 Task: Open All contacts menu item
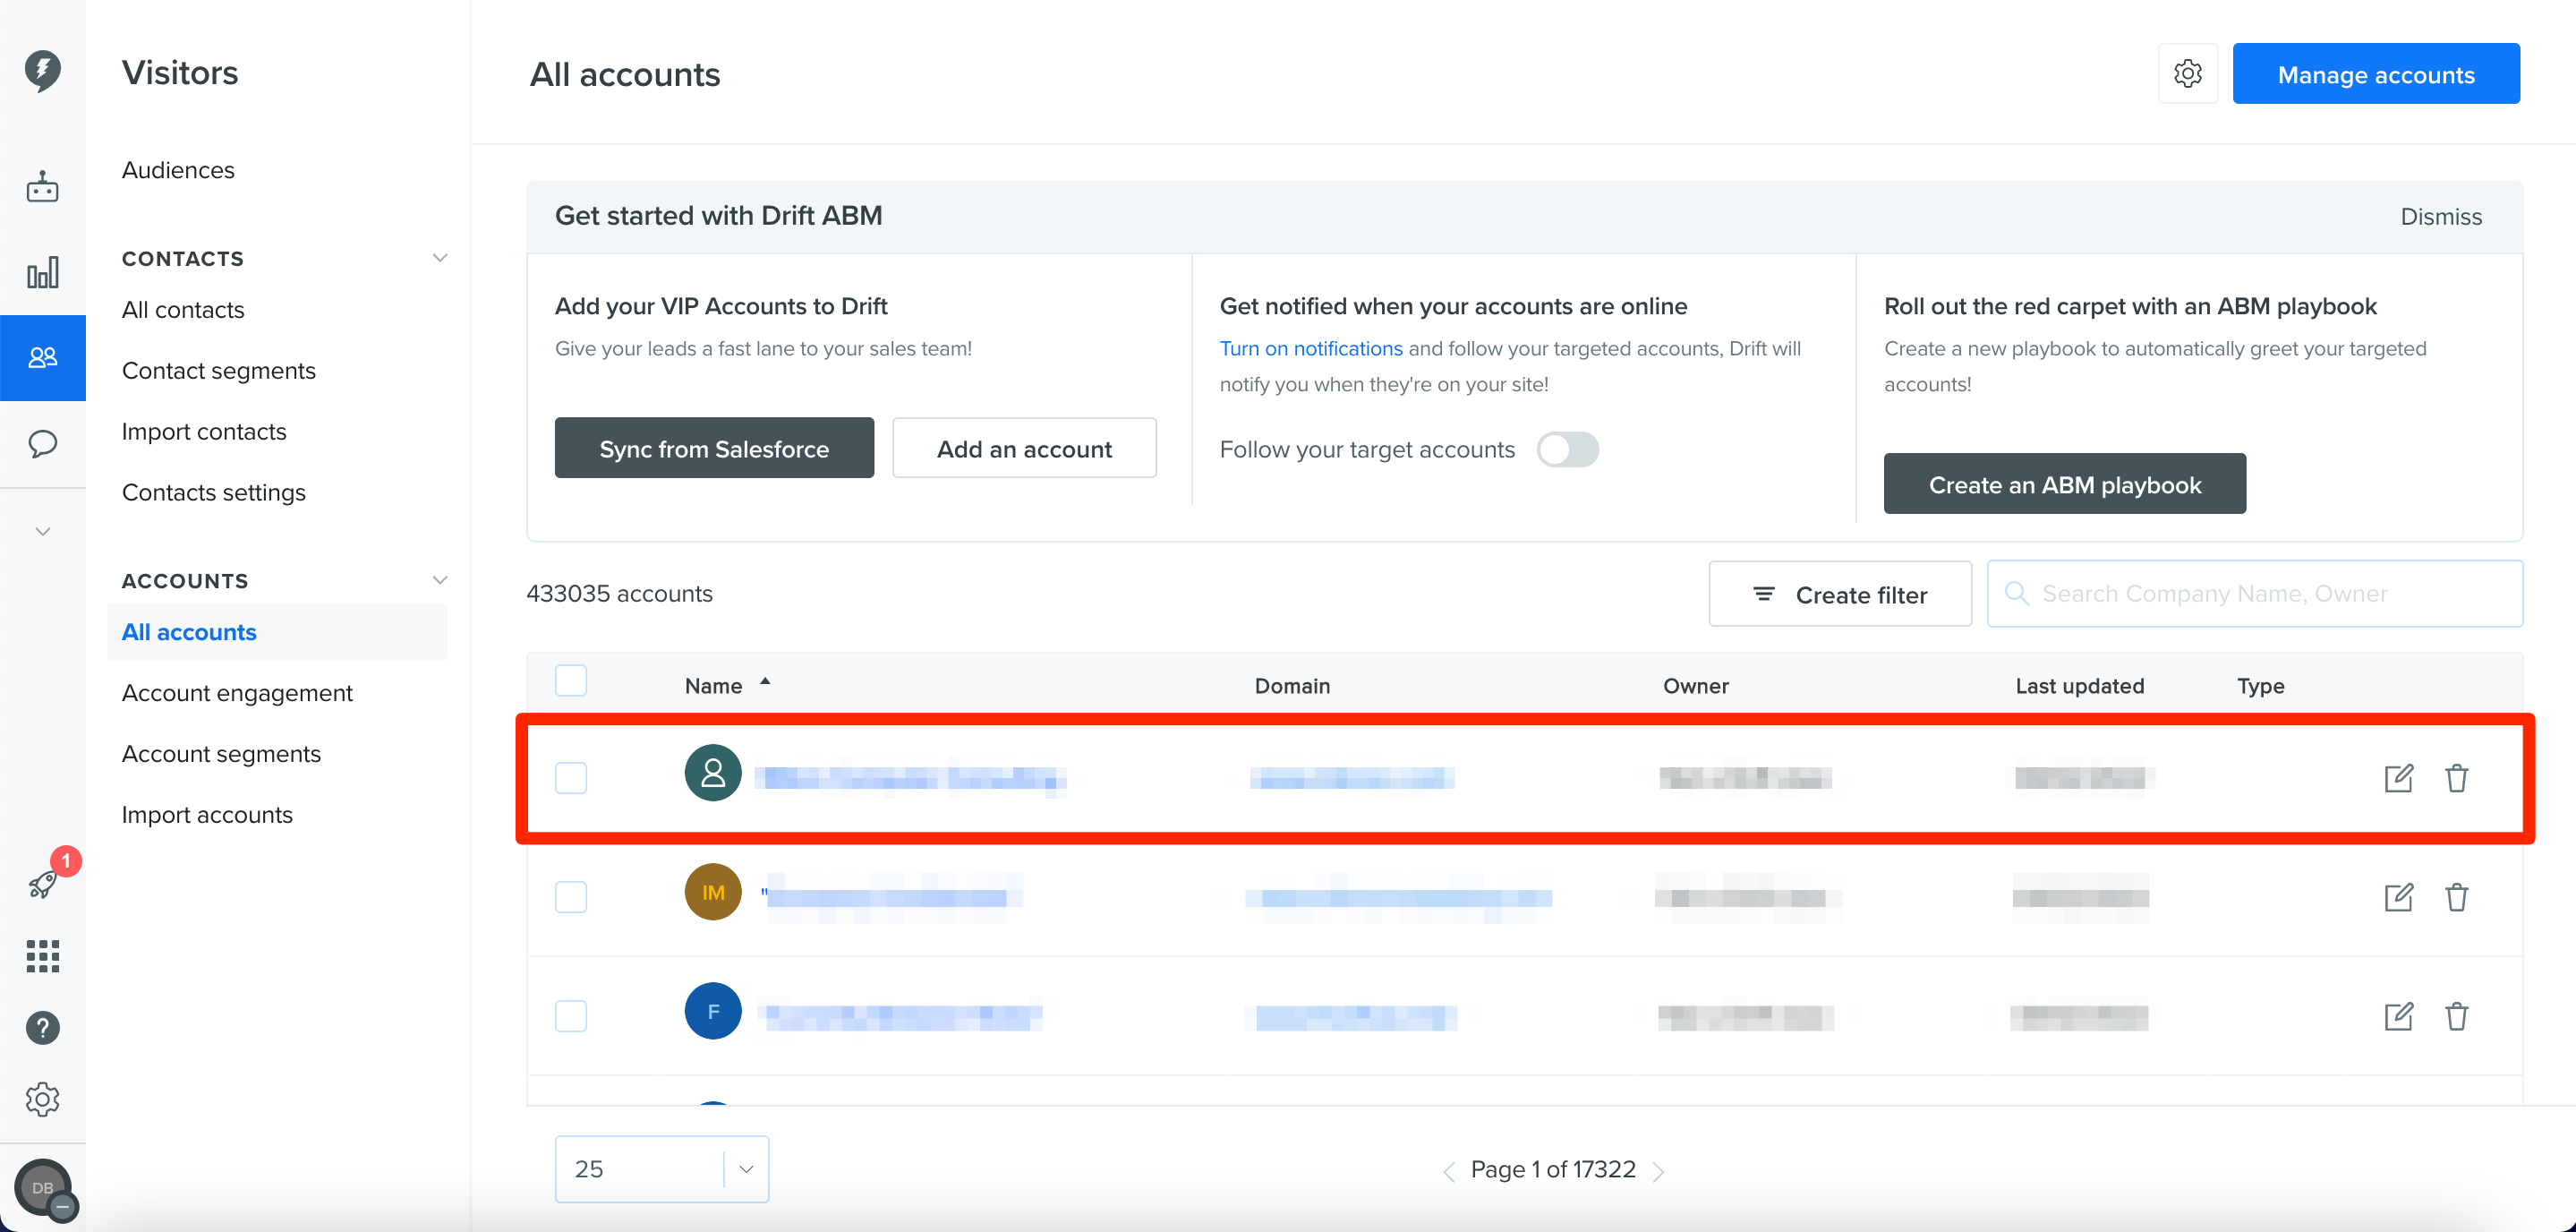(x=183, y=310)
